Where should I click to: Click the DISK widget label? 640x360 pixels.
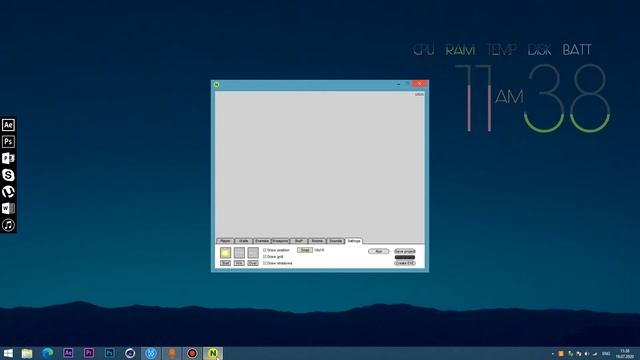540,50
